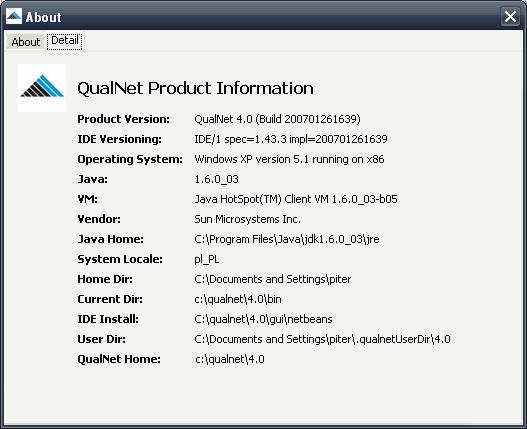Click the Home Dir path value
Viewport: 527px width, 429px height.
[x=273, y=279]
